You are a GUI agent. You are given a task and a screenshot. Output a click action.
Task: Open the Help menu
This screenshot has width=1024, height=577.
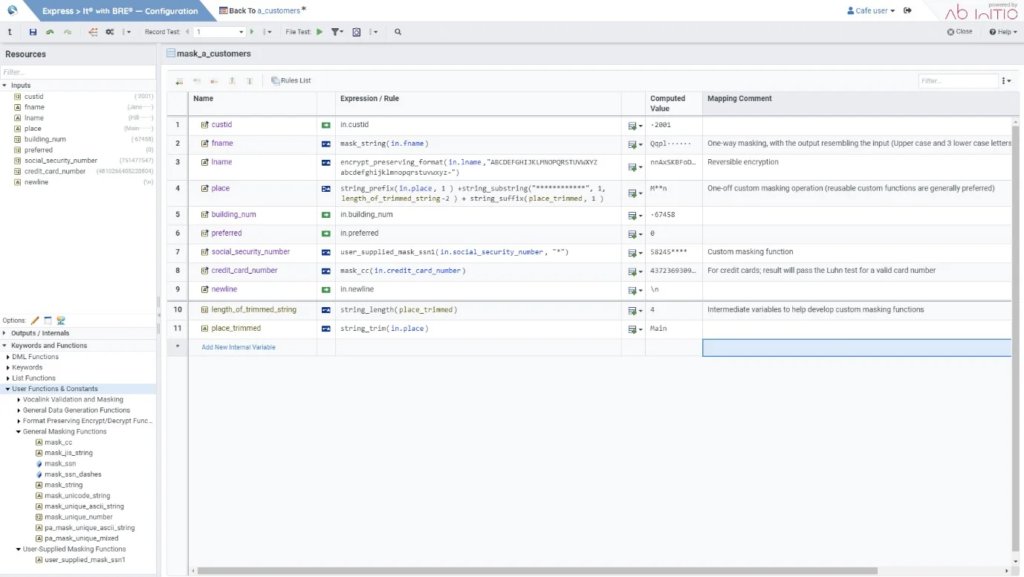pyautogui.click(x=1002, y=31)
